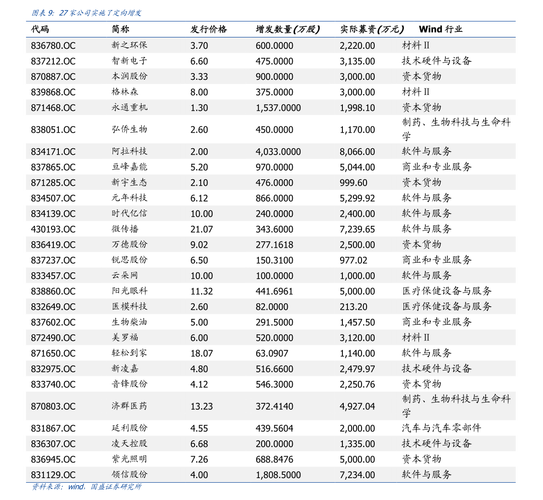Select code cell 836945.OC
The image size is (543, 500).
click(53, 459)
